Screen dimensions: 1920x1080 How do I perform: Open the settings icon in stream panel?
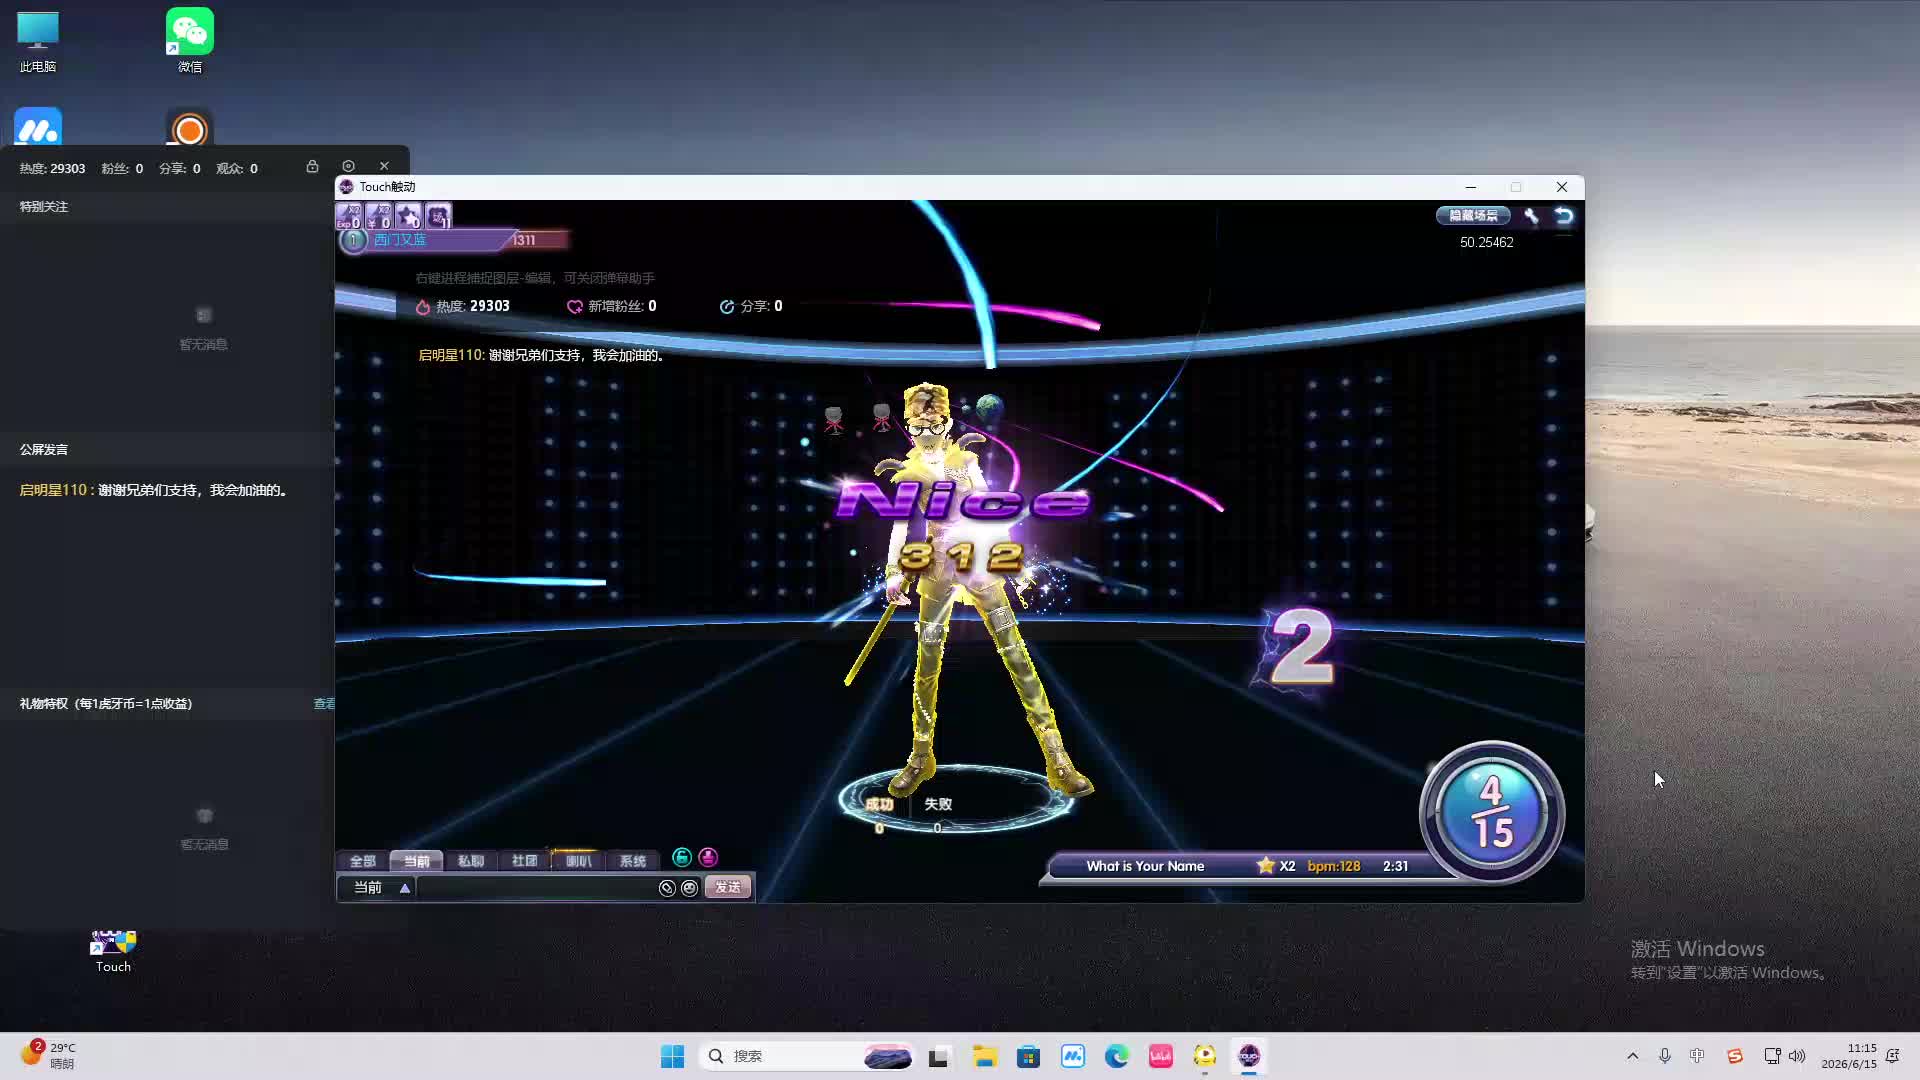(348, 166)
